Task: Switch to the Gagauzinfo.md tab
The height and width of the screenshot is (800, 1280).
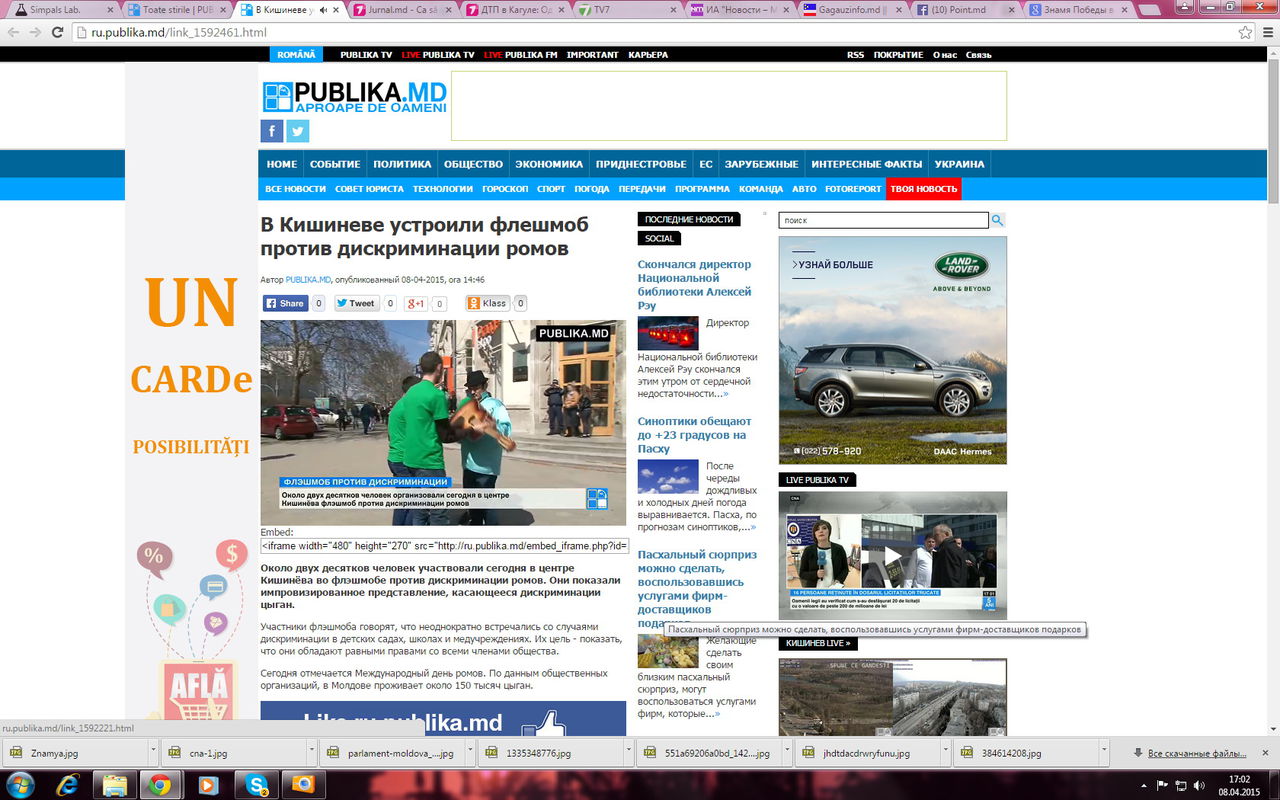Action: click(x=854, y=10)
